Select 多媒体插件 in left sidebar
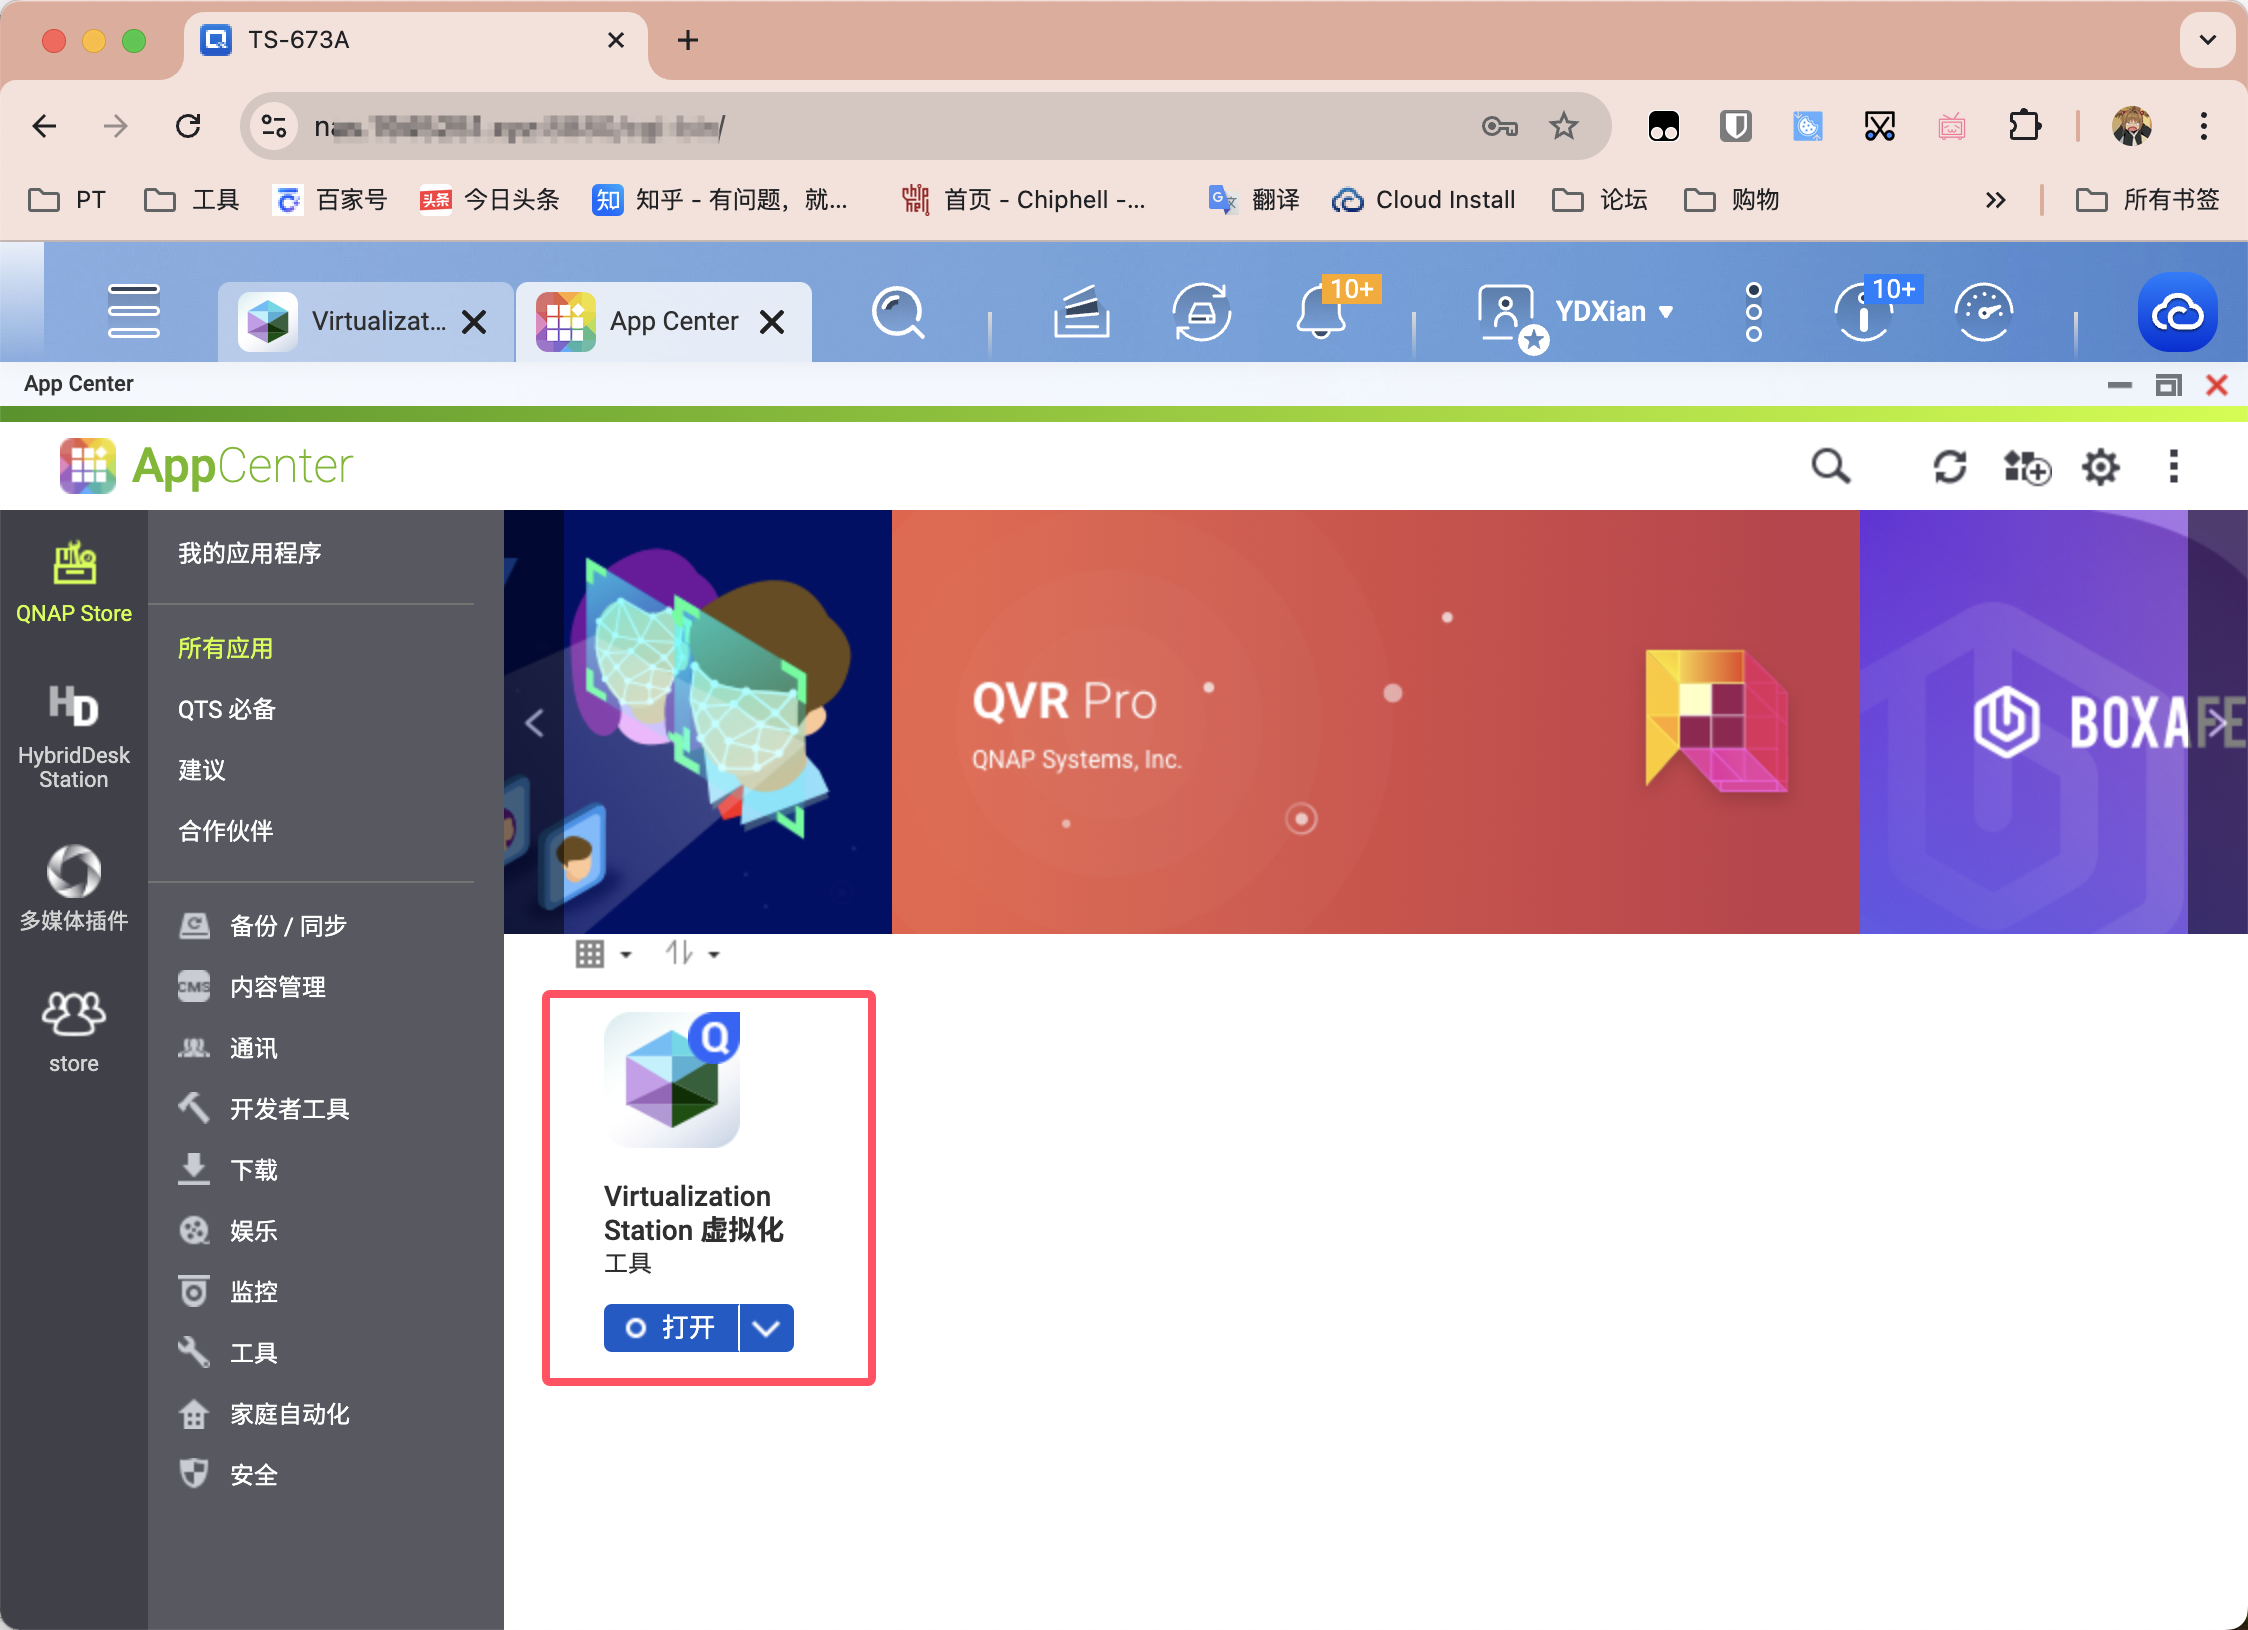The width and height of the screenshot is (2248, 1630). (74, 888)
